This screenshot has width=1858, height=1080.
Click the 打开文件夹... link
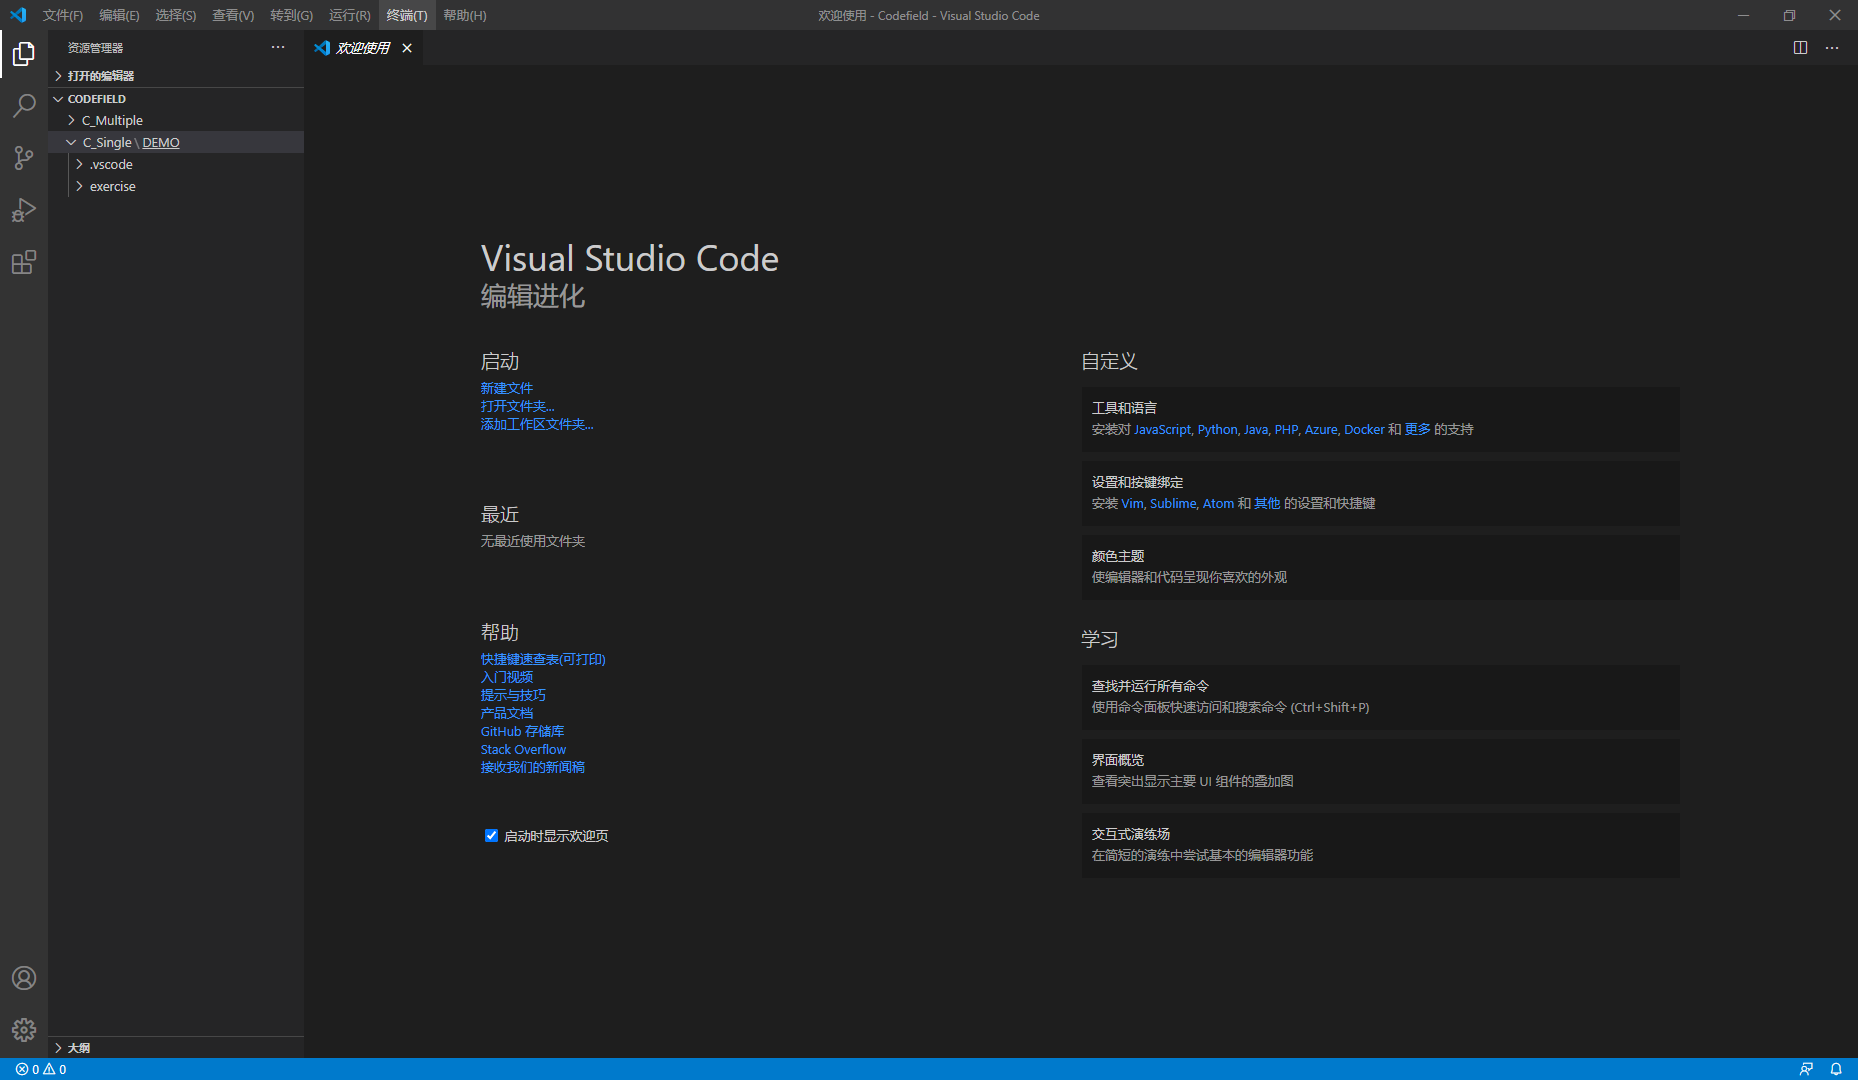click(x=517, y=406)
